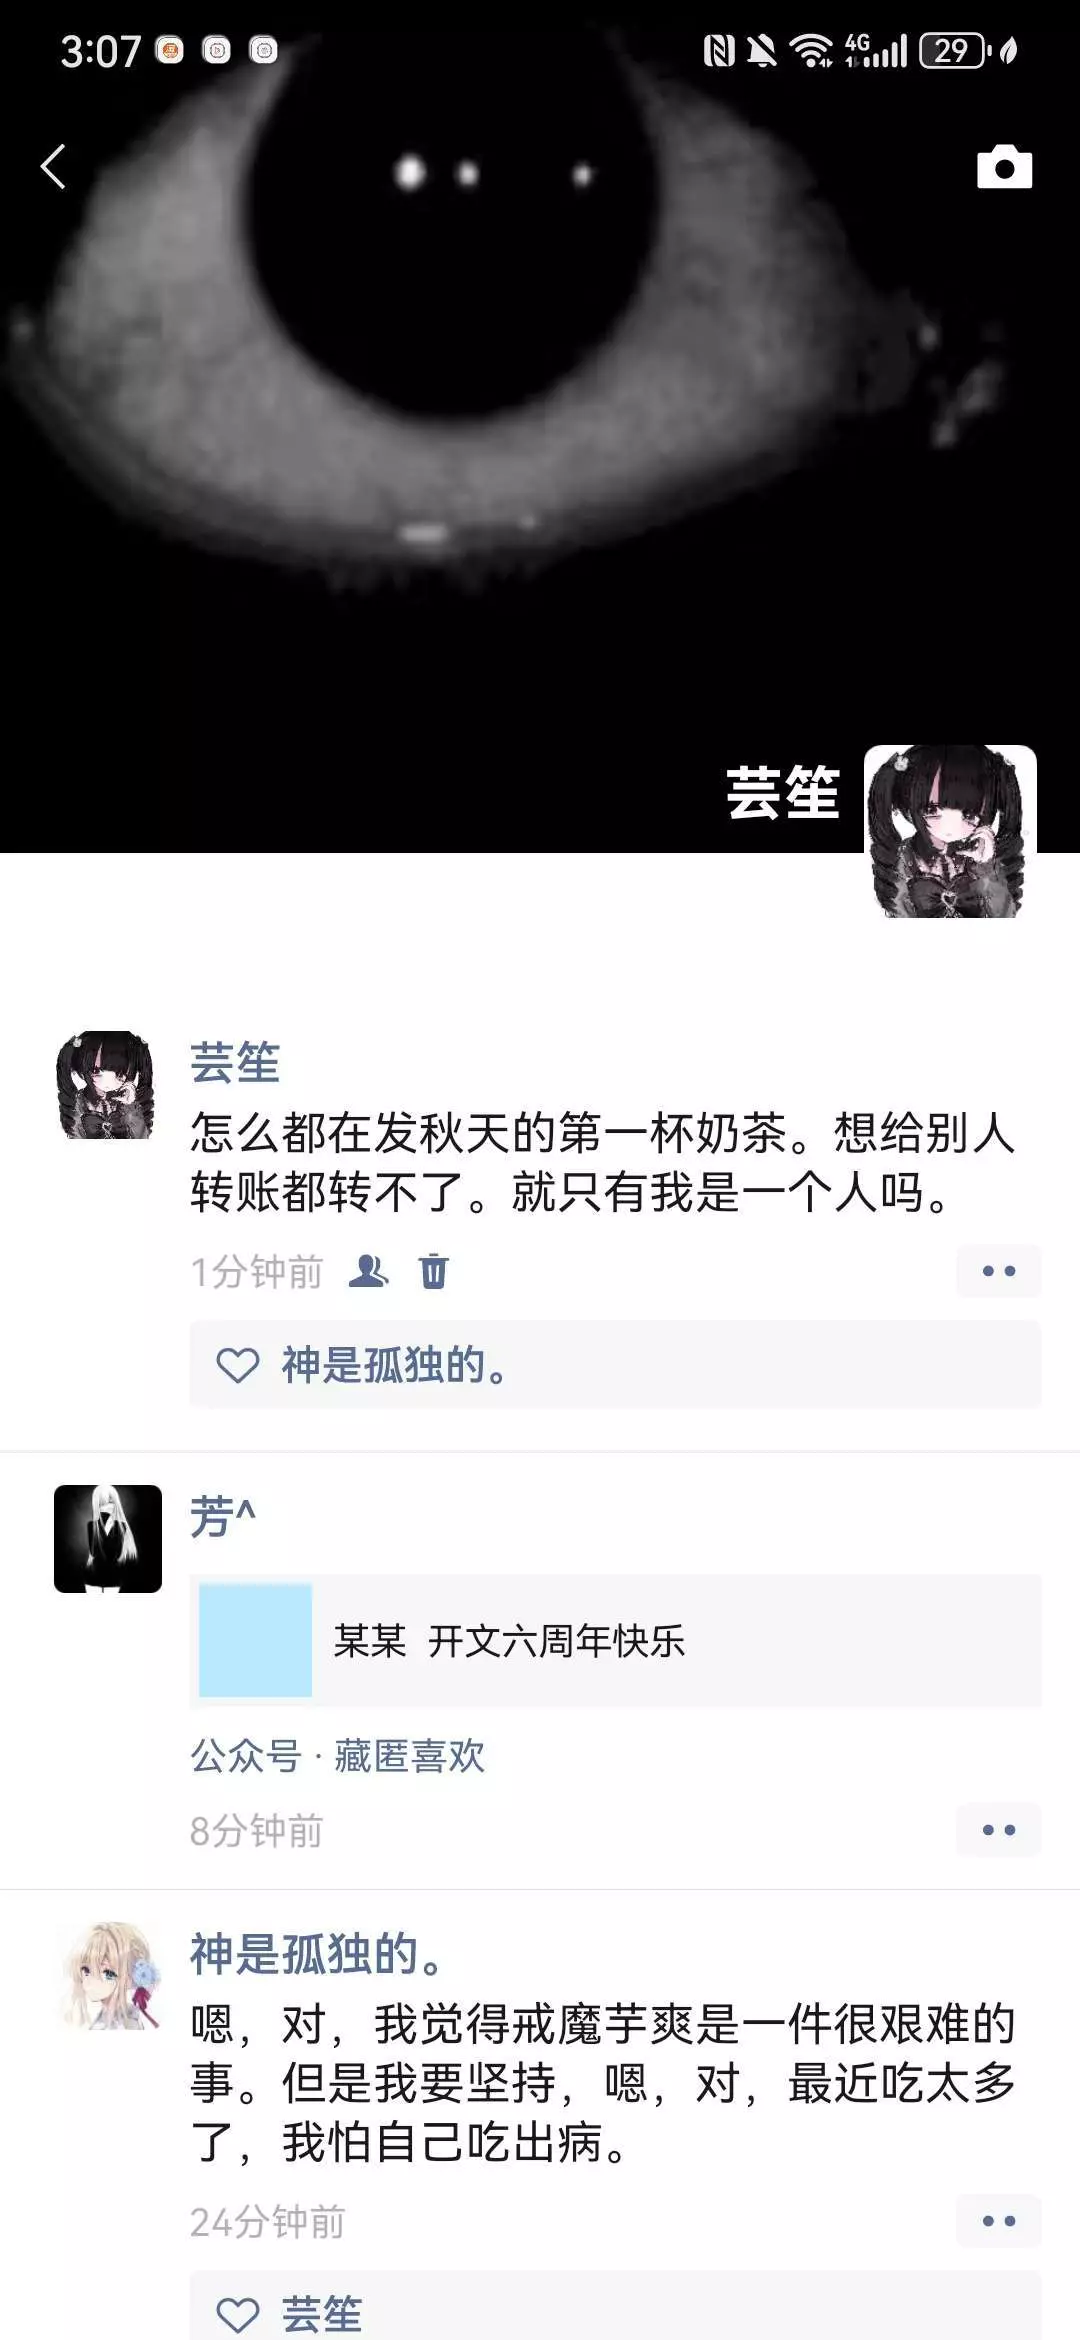Tap 芳^'s black avatar
This screenshot has height=2340, width=1080.
coord(108,1539)
